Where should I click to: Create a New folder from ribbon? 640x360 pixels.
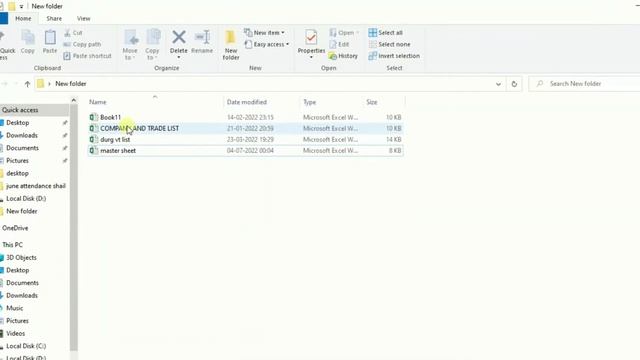[x=231, y=45]
